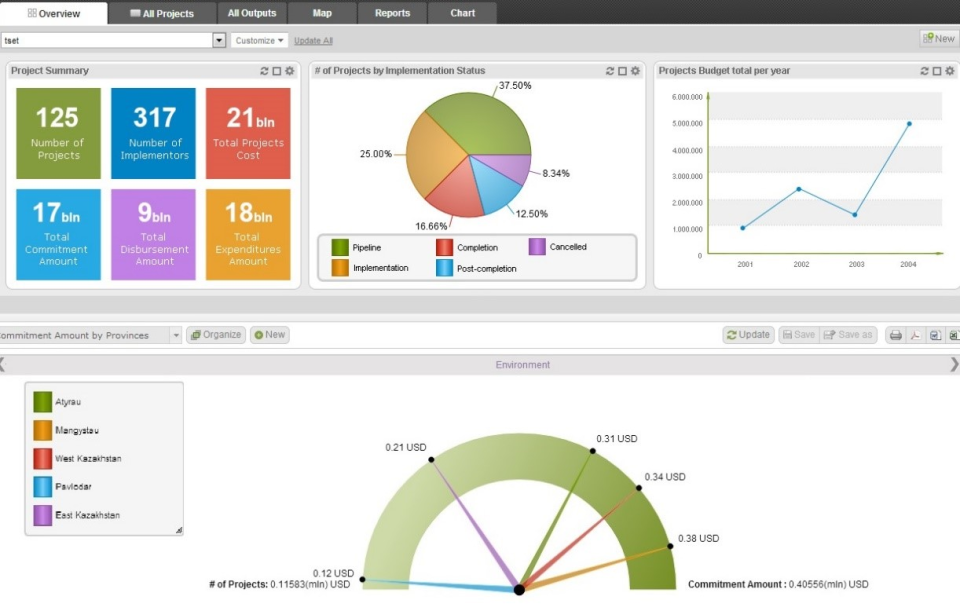Switch to the Map tab
960x611 pixels.
[x=321, y=13]
